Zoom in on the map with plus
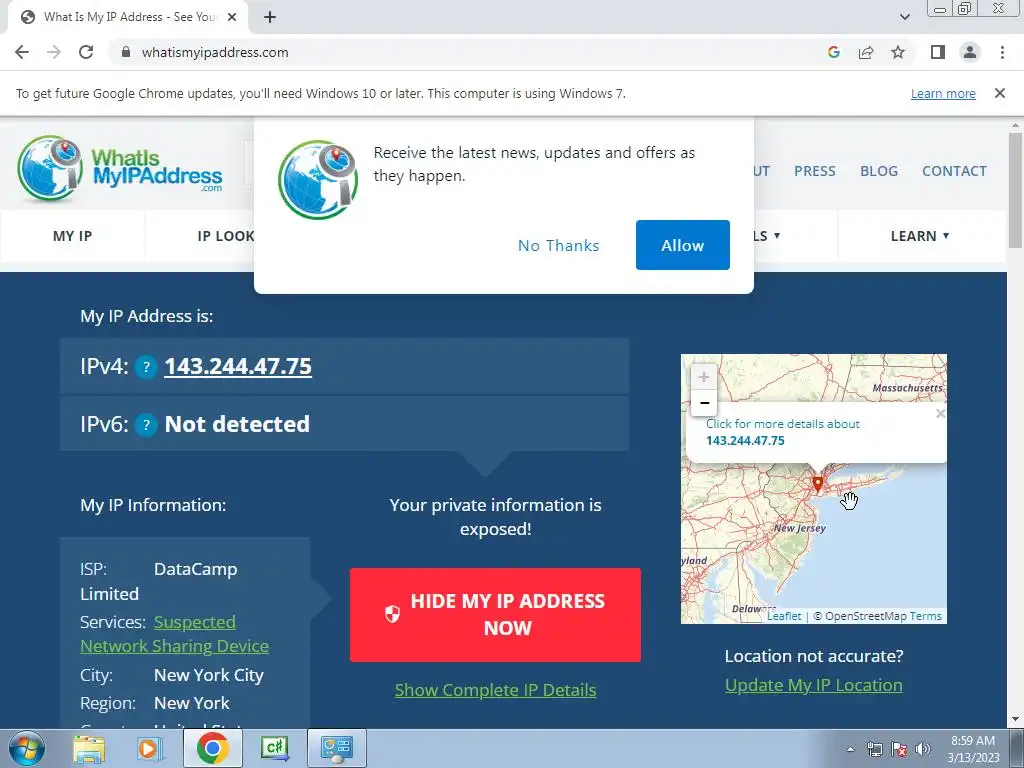 coord(703,377)
